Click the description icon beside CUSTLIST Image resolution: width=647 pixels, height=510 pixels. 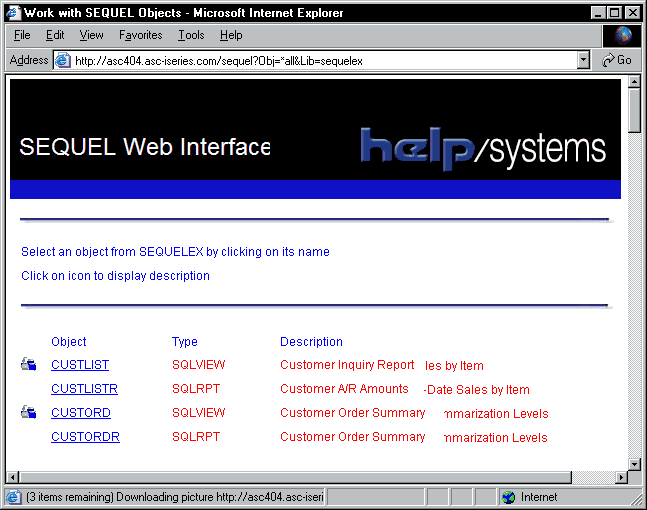(x=28, y=364)
